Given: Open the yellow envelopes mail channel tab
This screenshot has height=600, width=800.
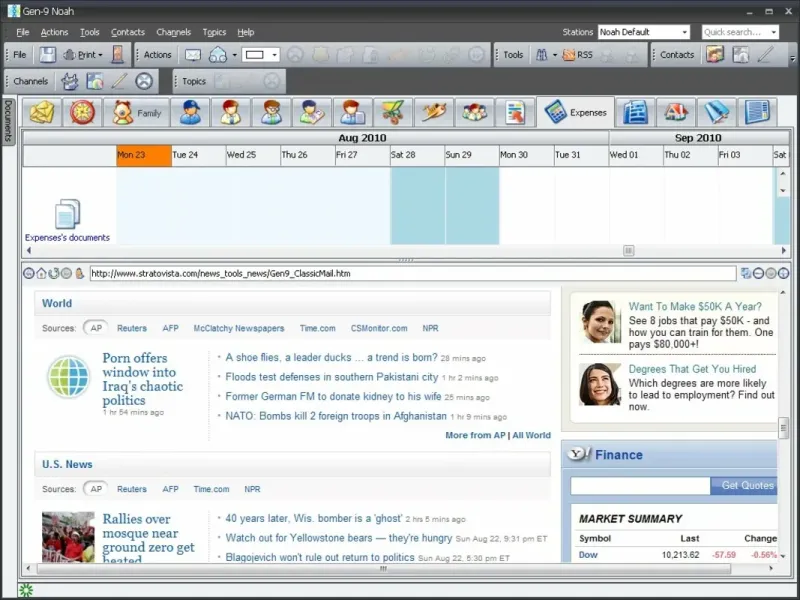Looking at the screenshot, I should pyautogui.click(x=42, y=112).
